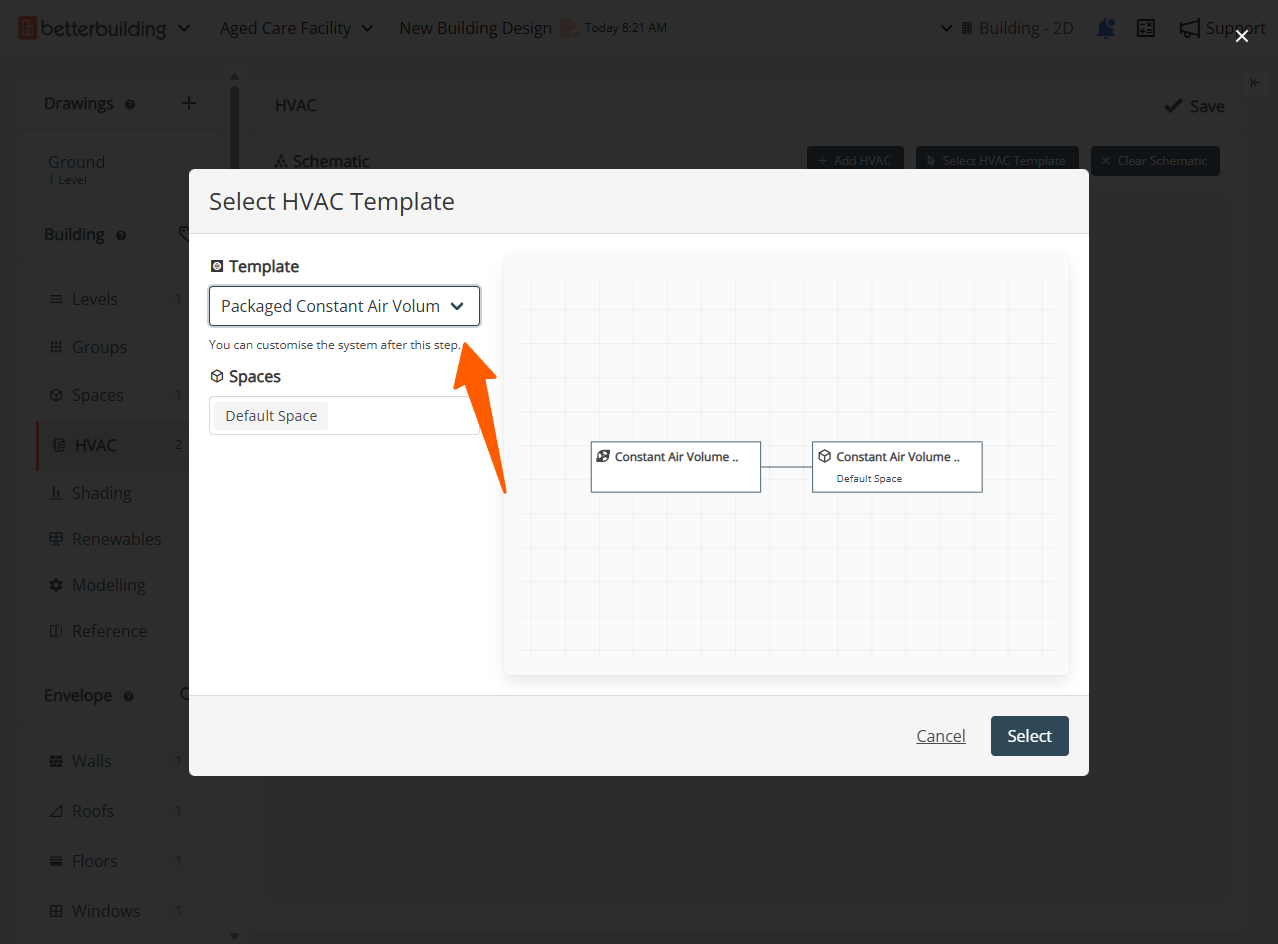Close the dialog with the X icon
The width and height of the screenshot is (1278, 944).
(1242, 36)
